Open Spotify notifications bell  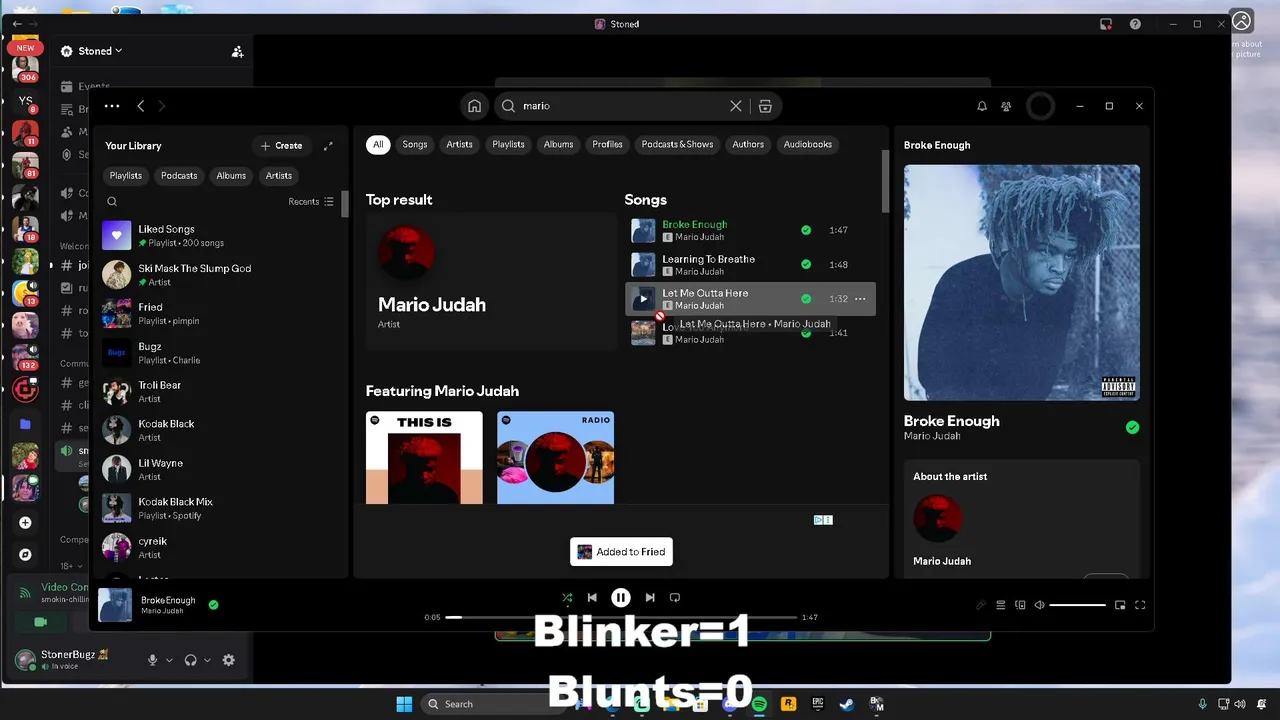982,106
